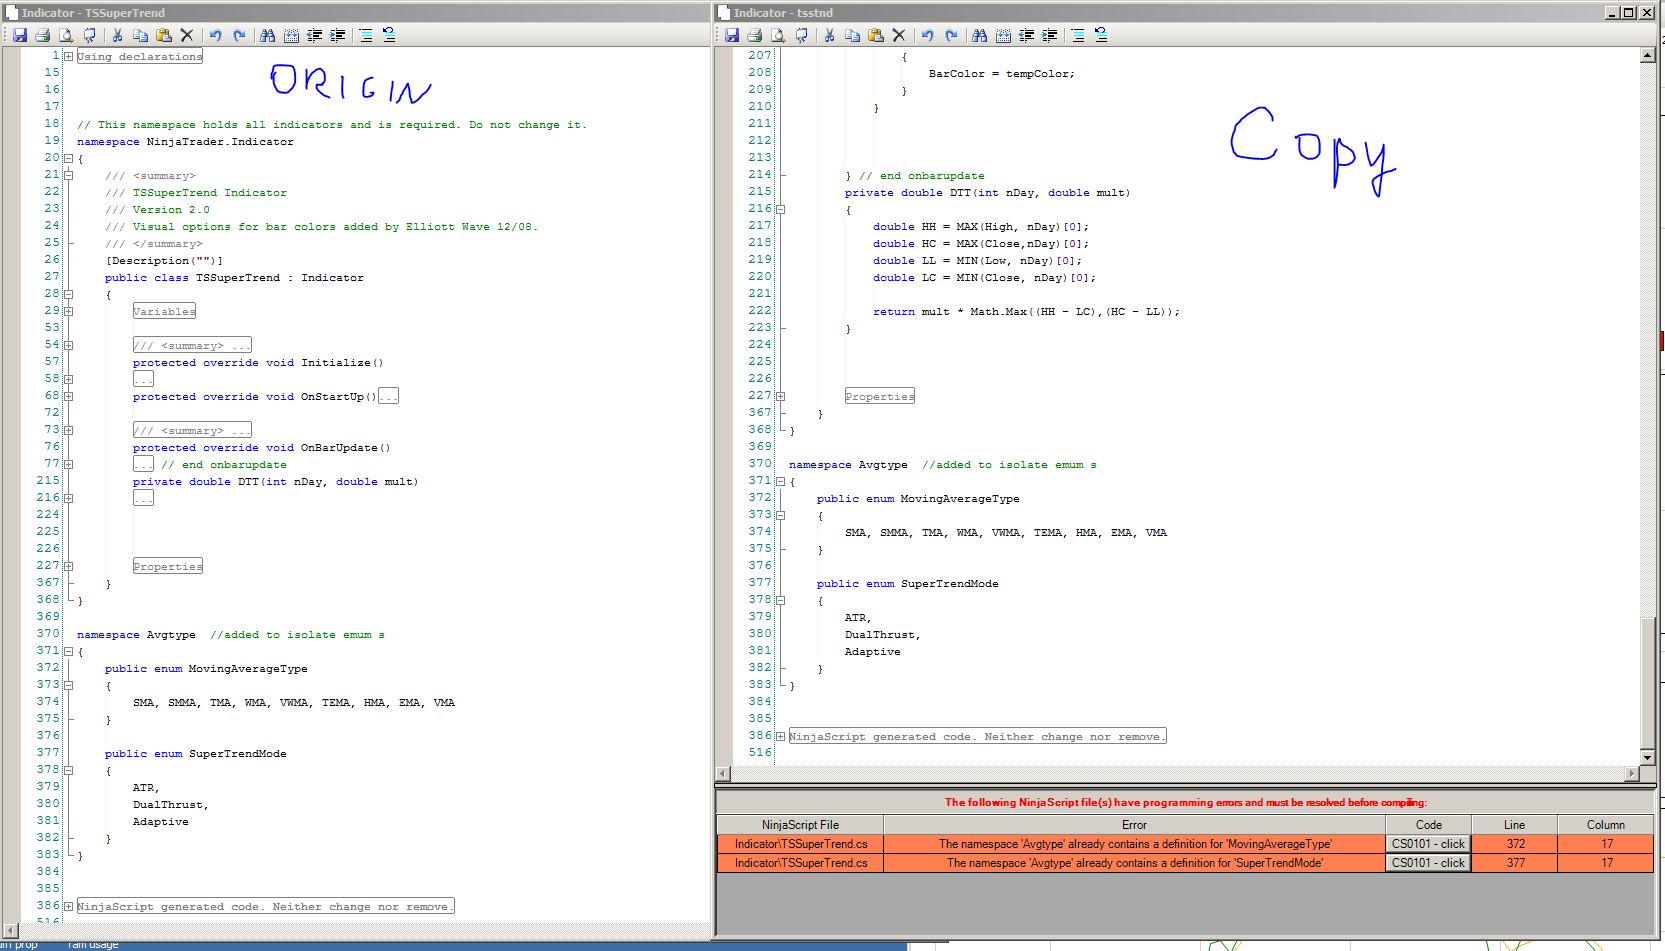Click column cell 17 in SuperTrendMode error row
Viewport: 1665px width, 951px height.
pos(1606,863)
